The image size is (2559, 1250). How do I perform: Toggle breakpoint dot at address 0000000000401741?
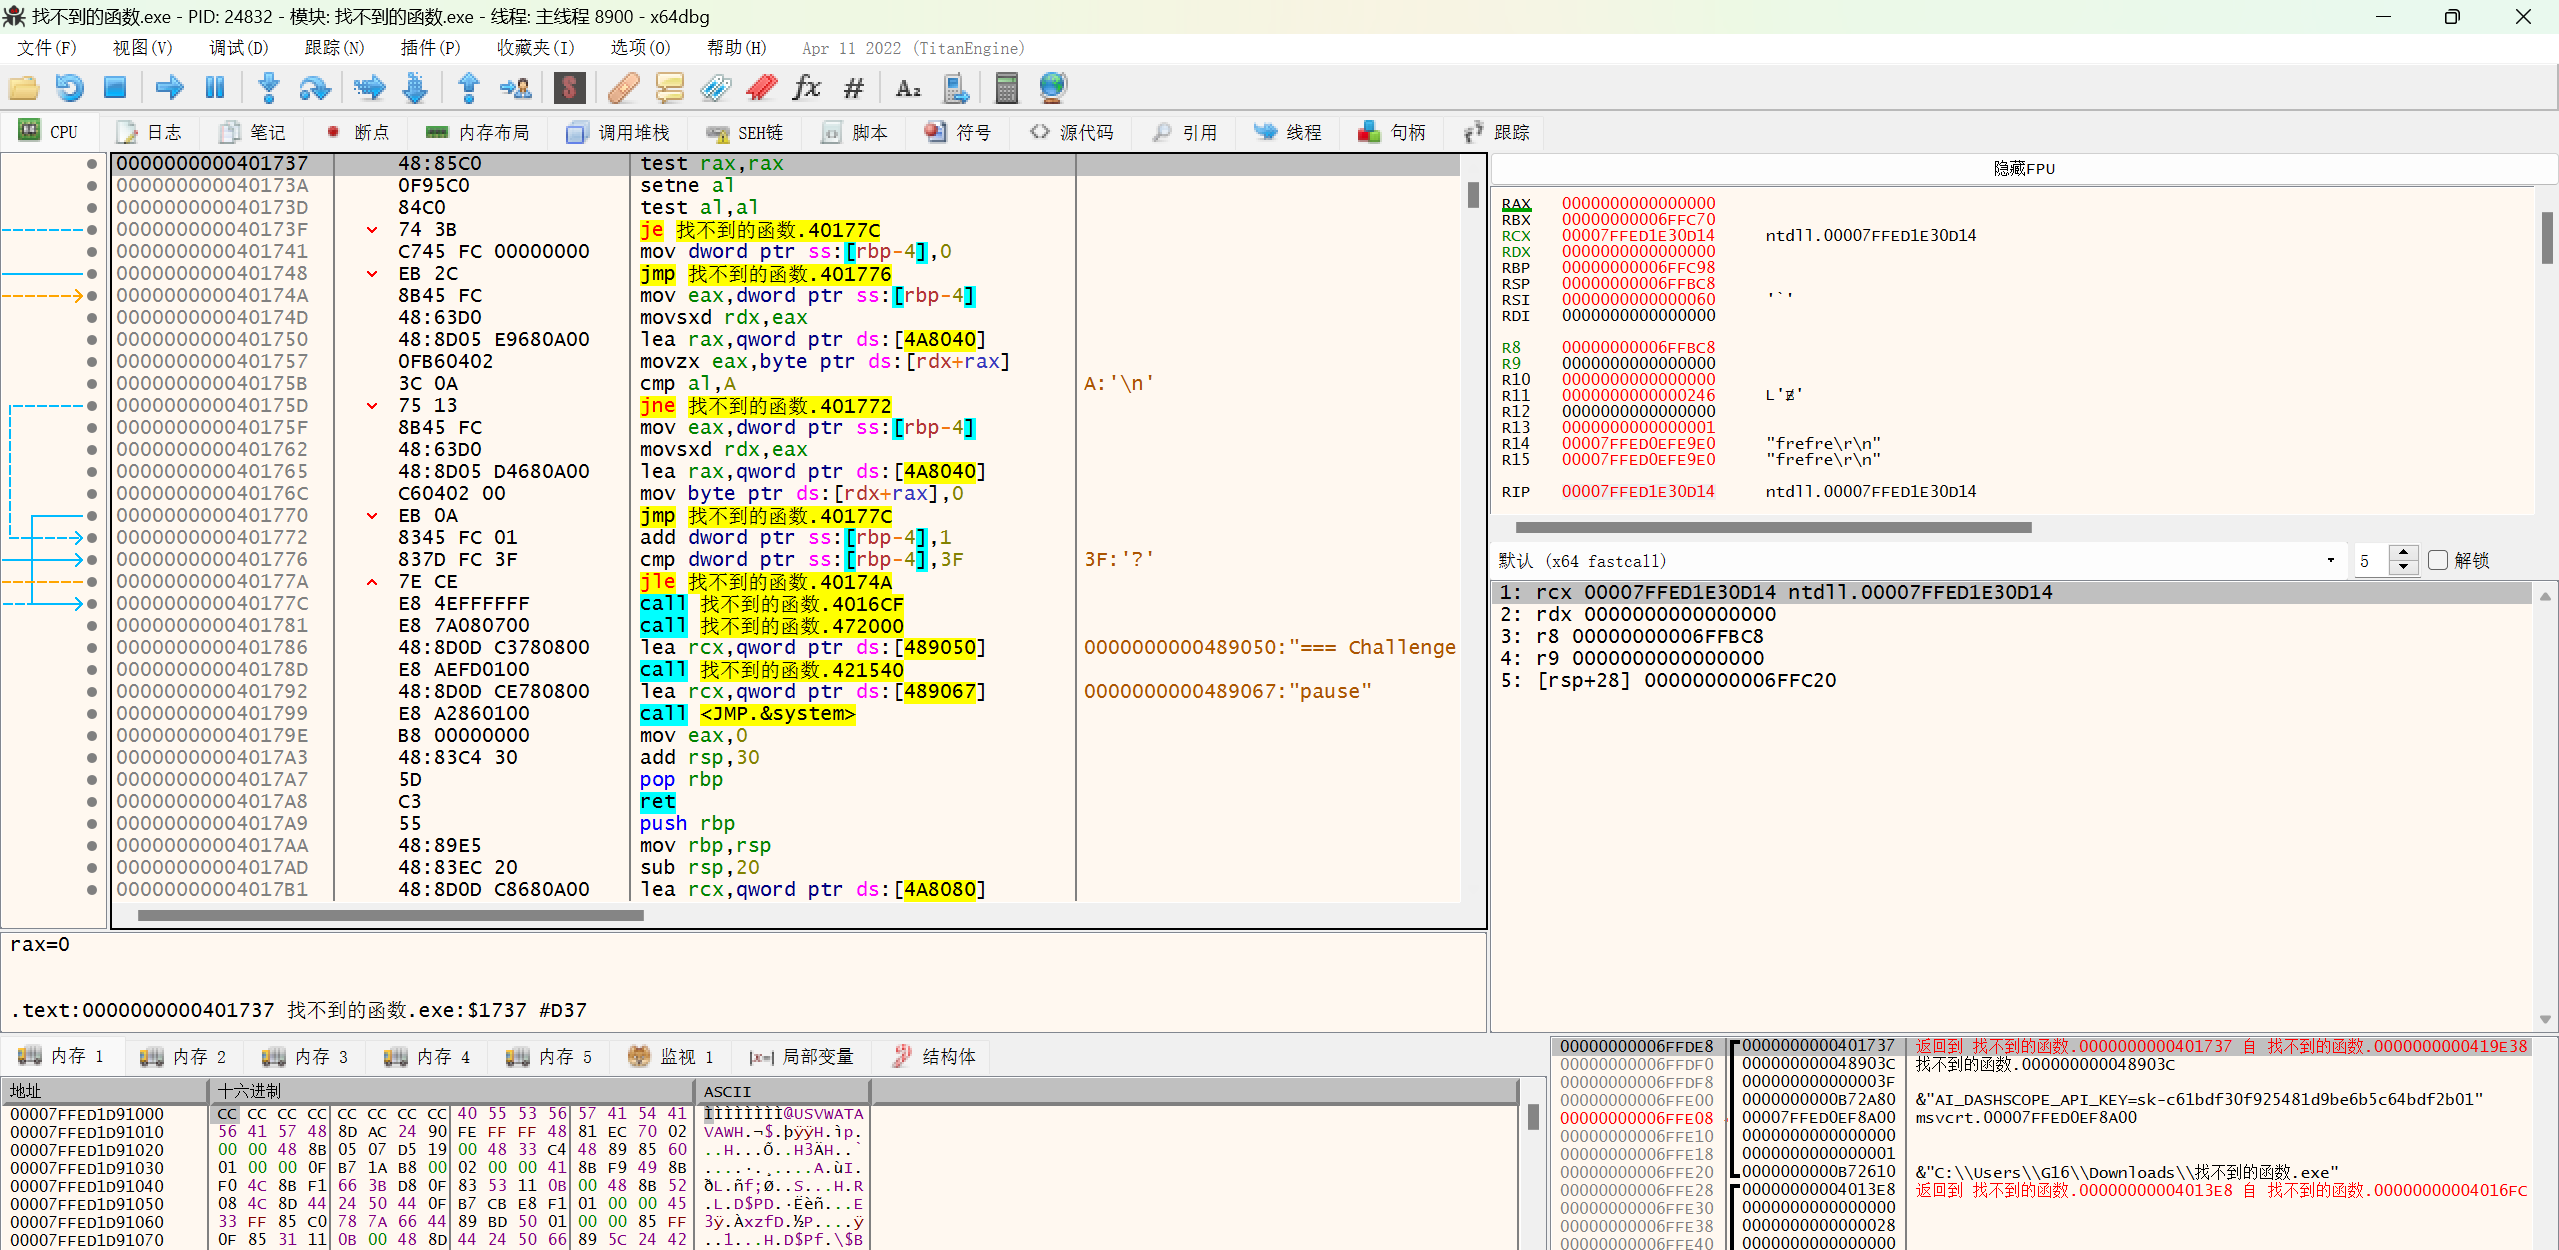(x=92, y=252)
